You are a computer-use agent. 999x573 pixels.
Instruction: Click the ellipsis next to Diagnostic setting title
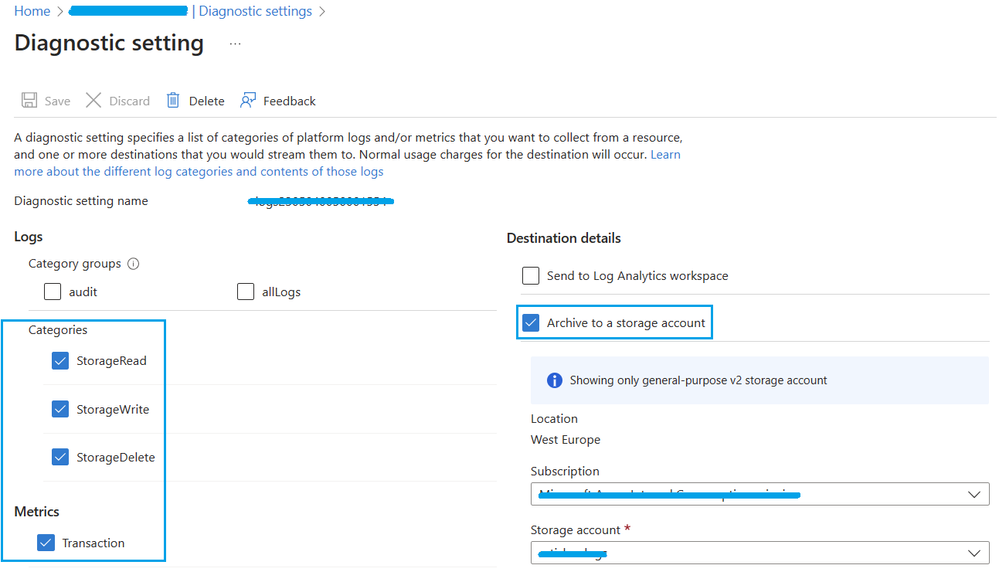[235, 44]
